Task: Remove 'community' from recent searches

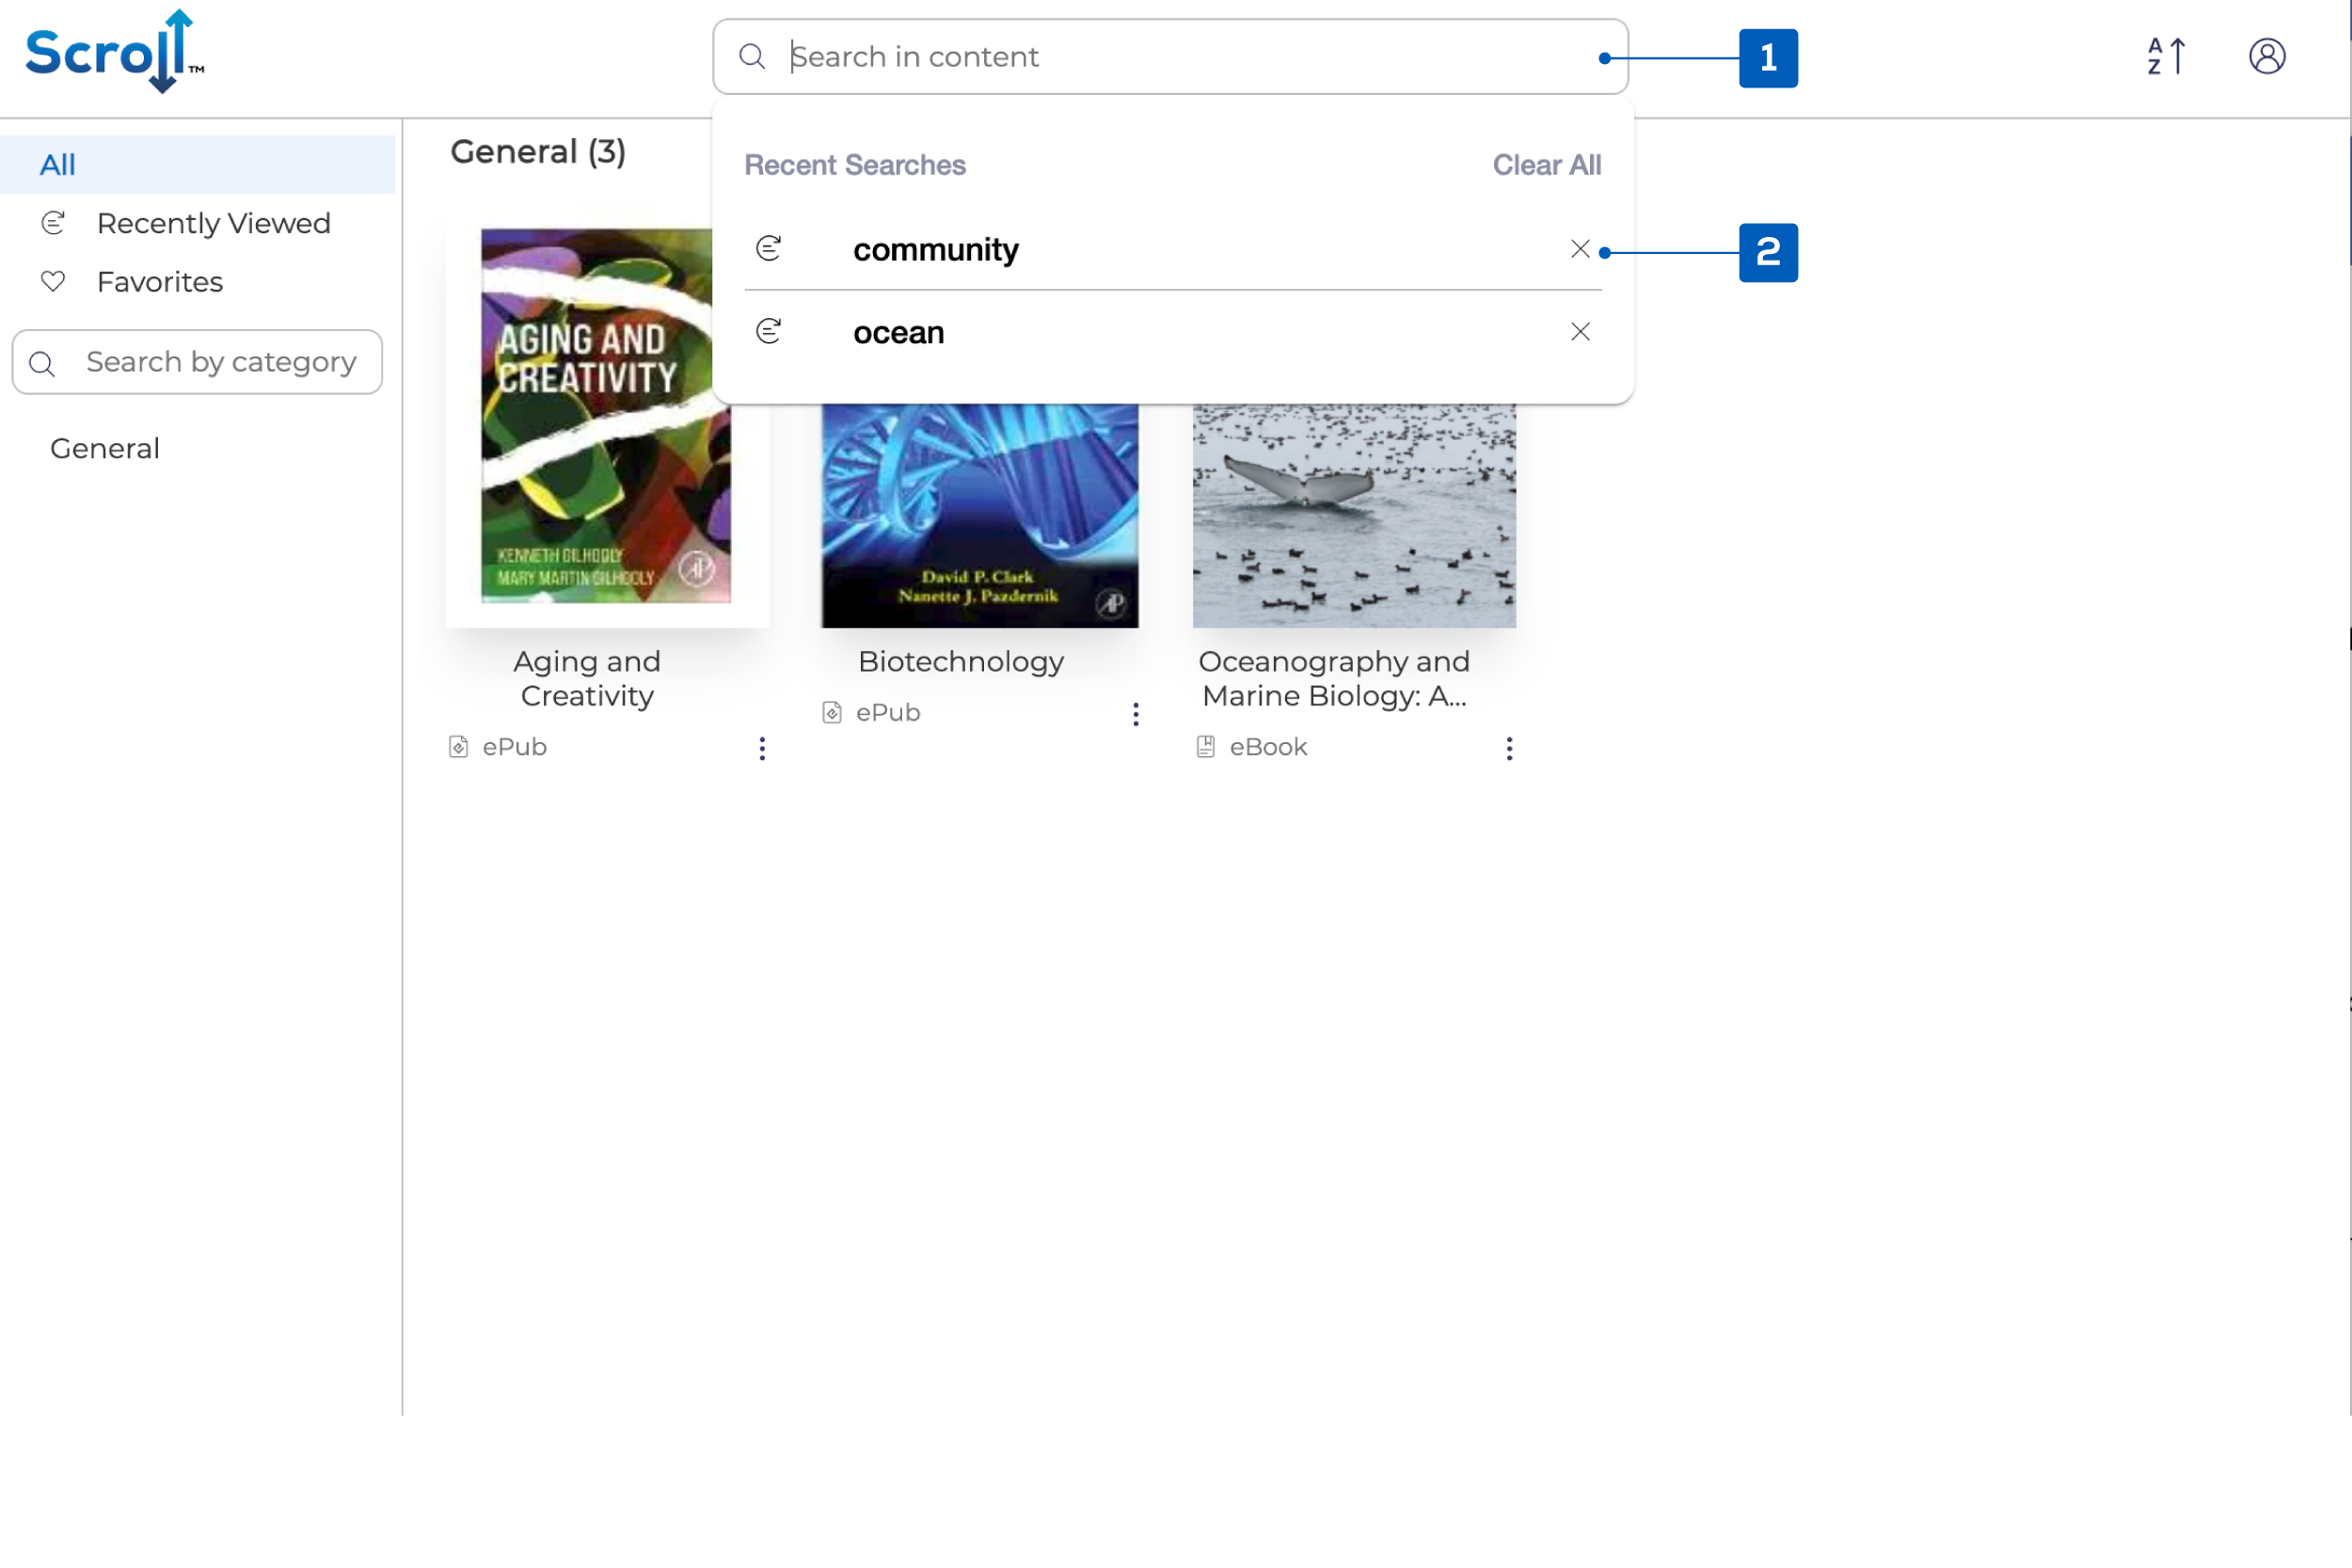Action: pos(1579,249)
